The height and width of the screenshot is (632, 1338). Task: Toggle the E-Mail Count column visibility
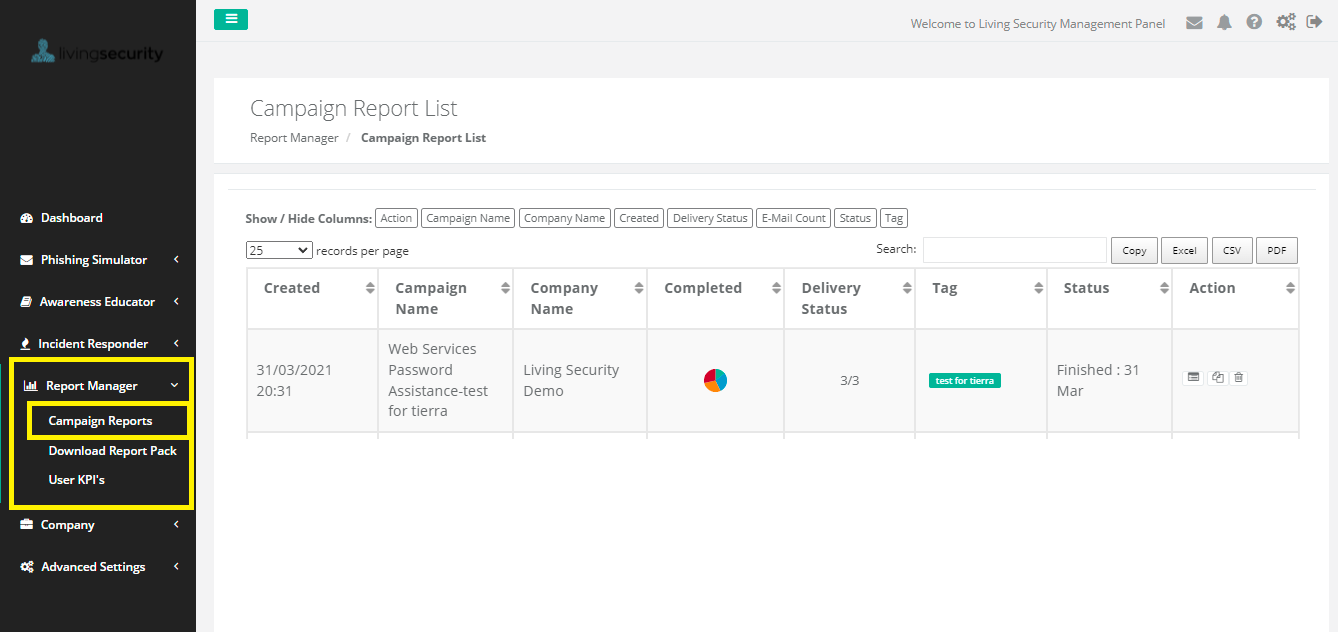794,218
